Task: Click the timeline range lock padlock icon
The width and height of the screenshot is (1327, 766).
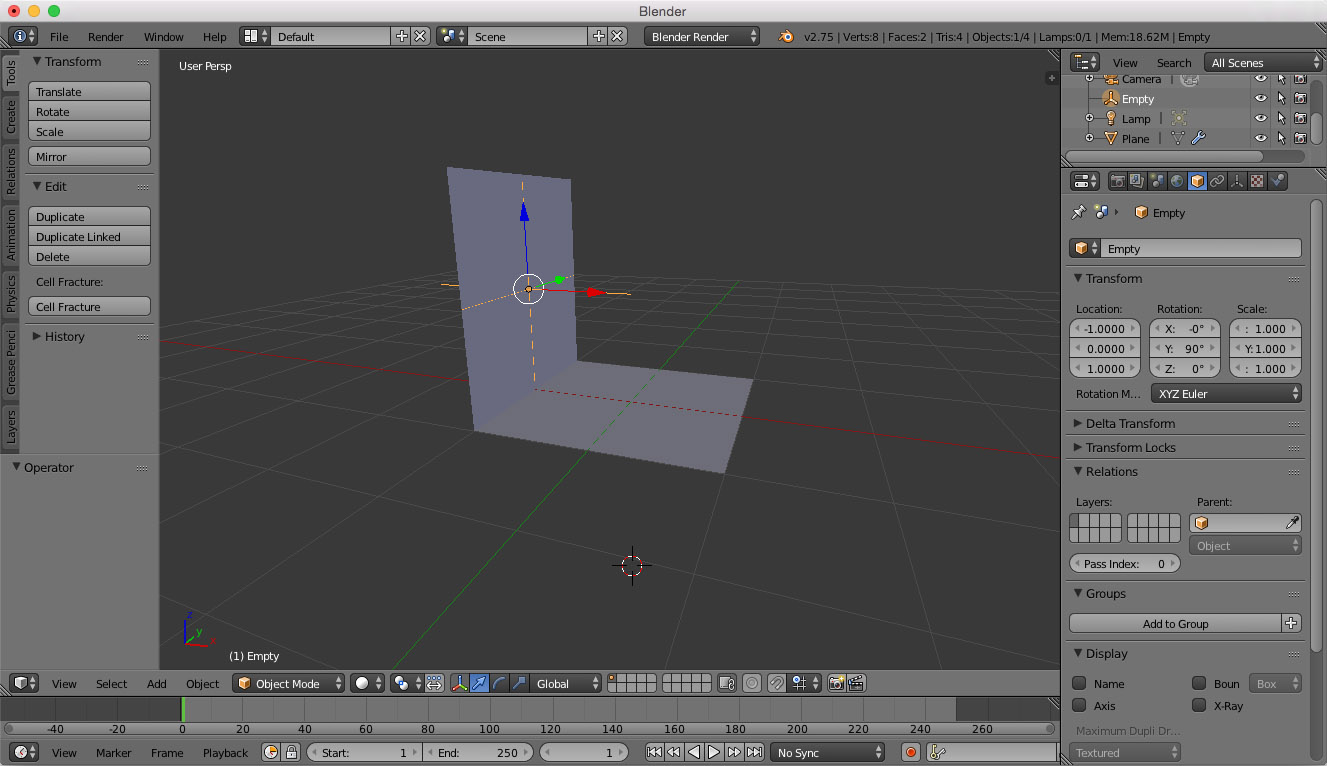Action: pos(291,752)
